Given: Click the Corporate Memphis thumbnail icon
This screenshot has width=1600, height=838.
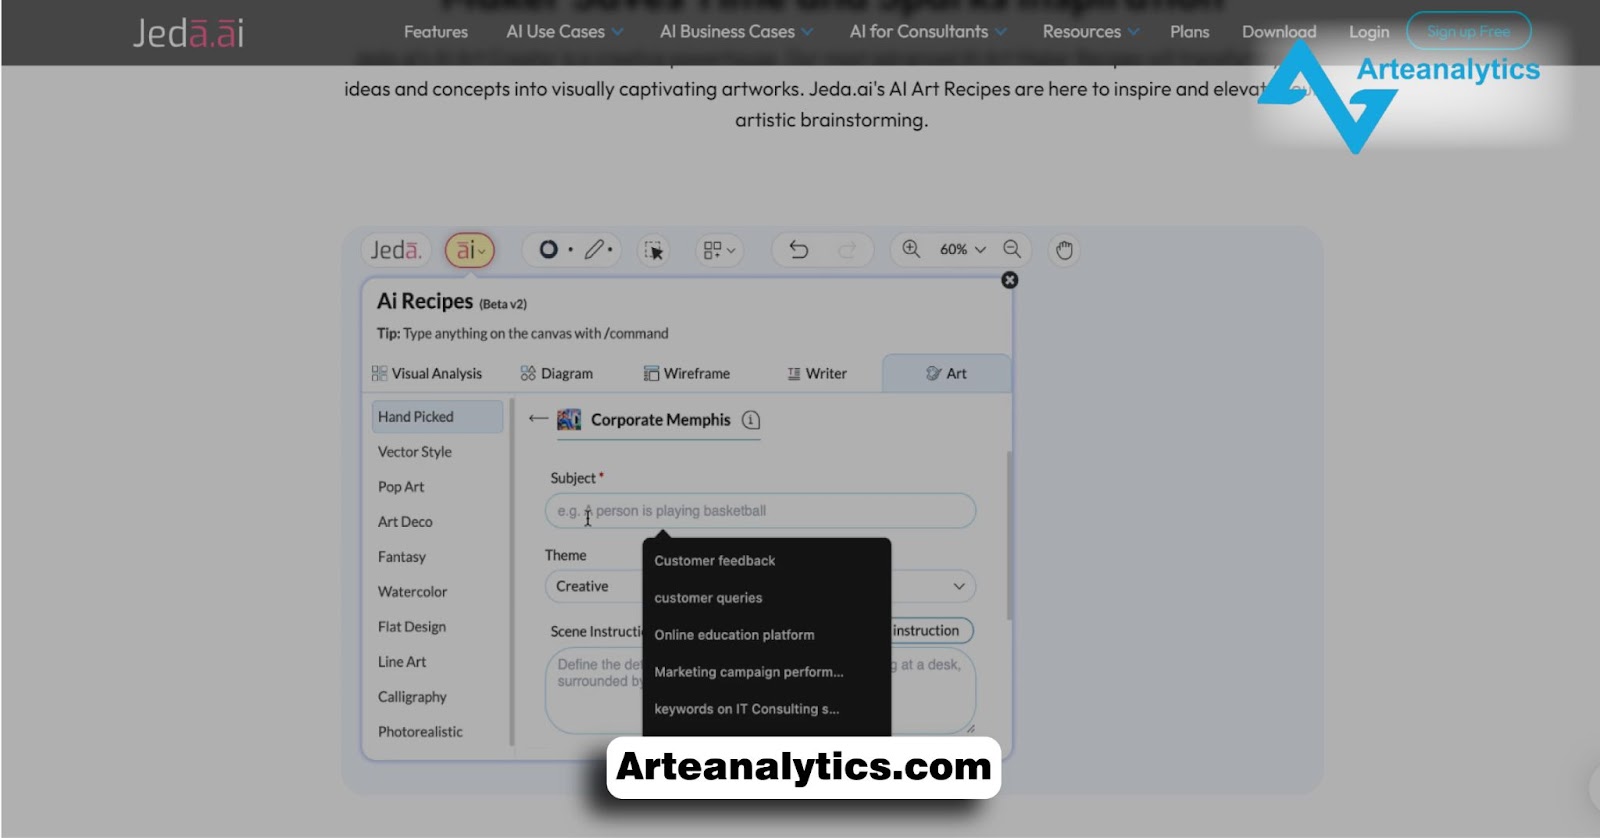Looking at the screenshot, I should pyautogui.click(x=569, y=419).
